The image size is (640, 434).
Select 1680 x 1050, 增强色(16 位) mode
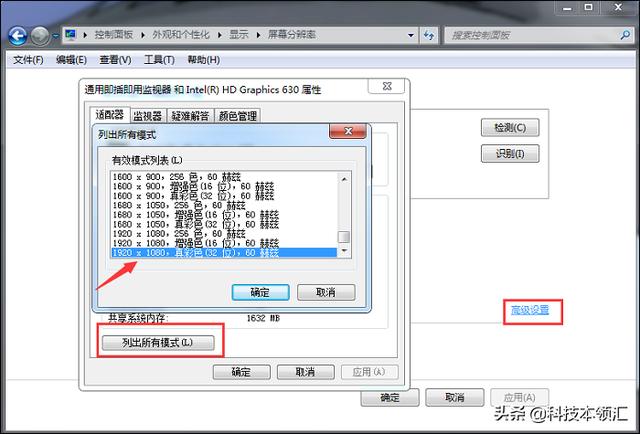pyautogui.click(x=224, y=215)
